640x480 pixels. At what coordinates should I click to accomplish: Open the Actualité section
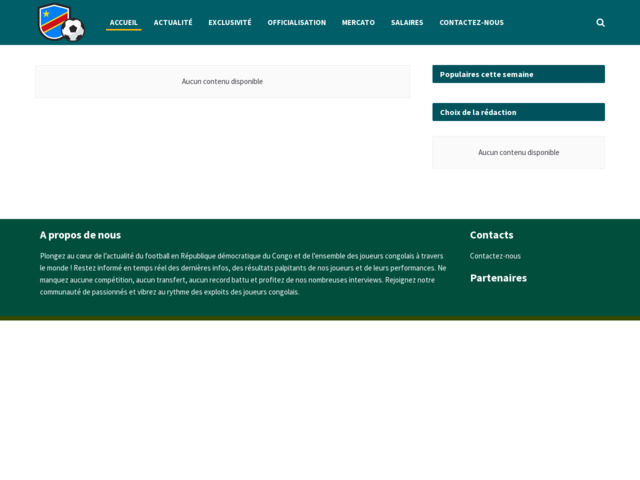coord(173,22)
